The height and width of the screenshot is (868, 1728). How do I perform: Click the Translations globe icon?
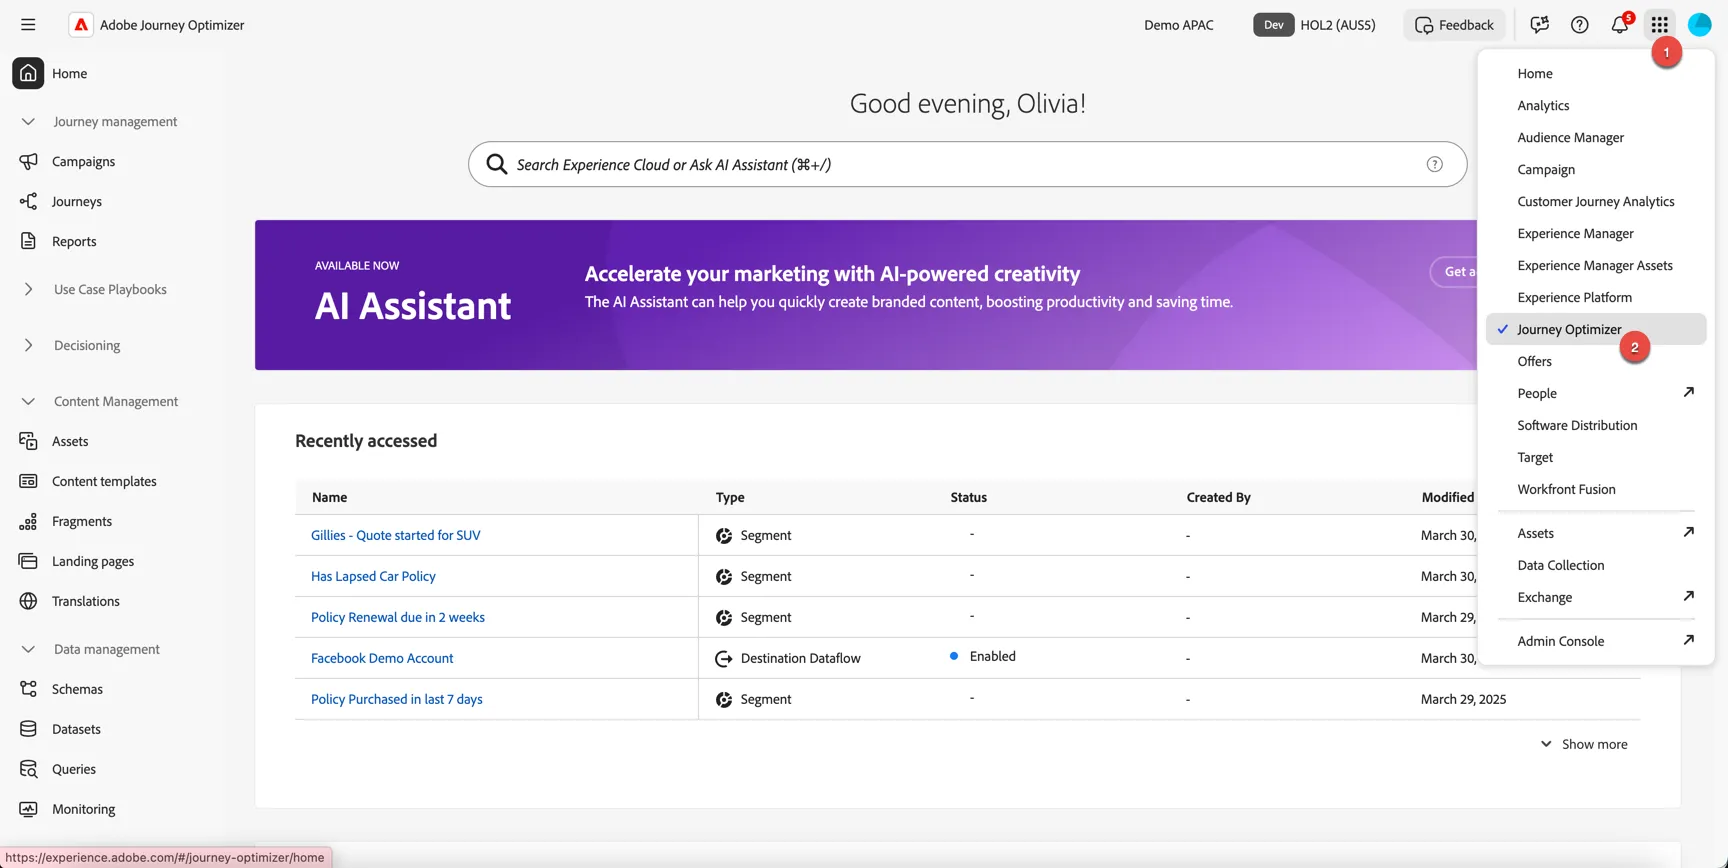(28, 601)
